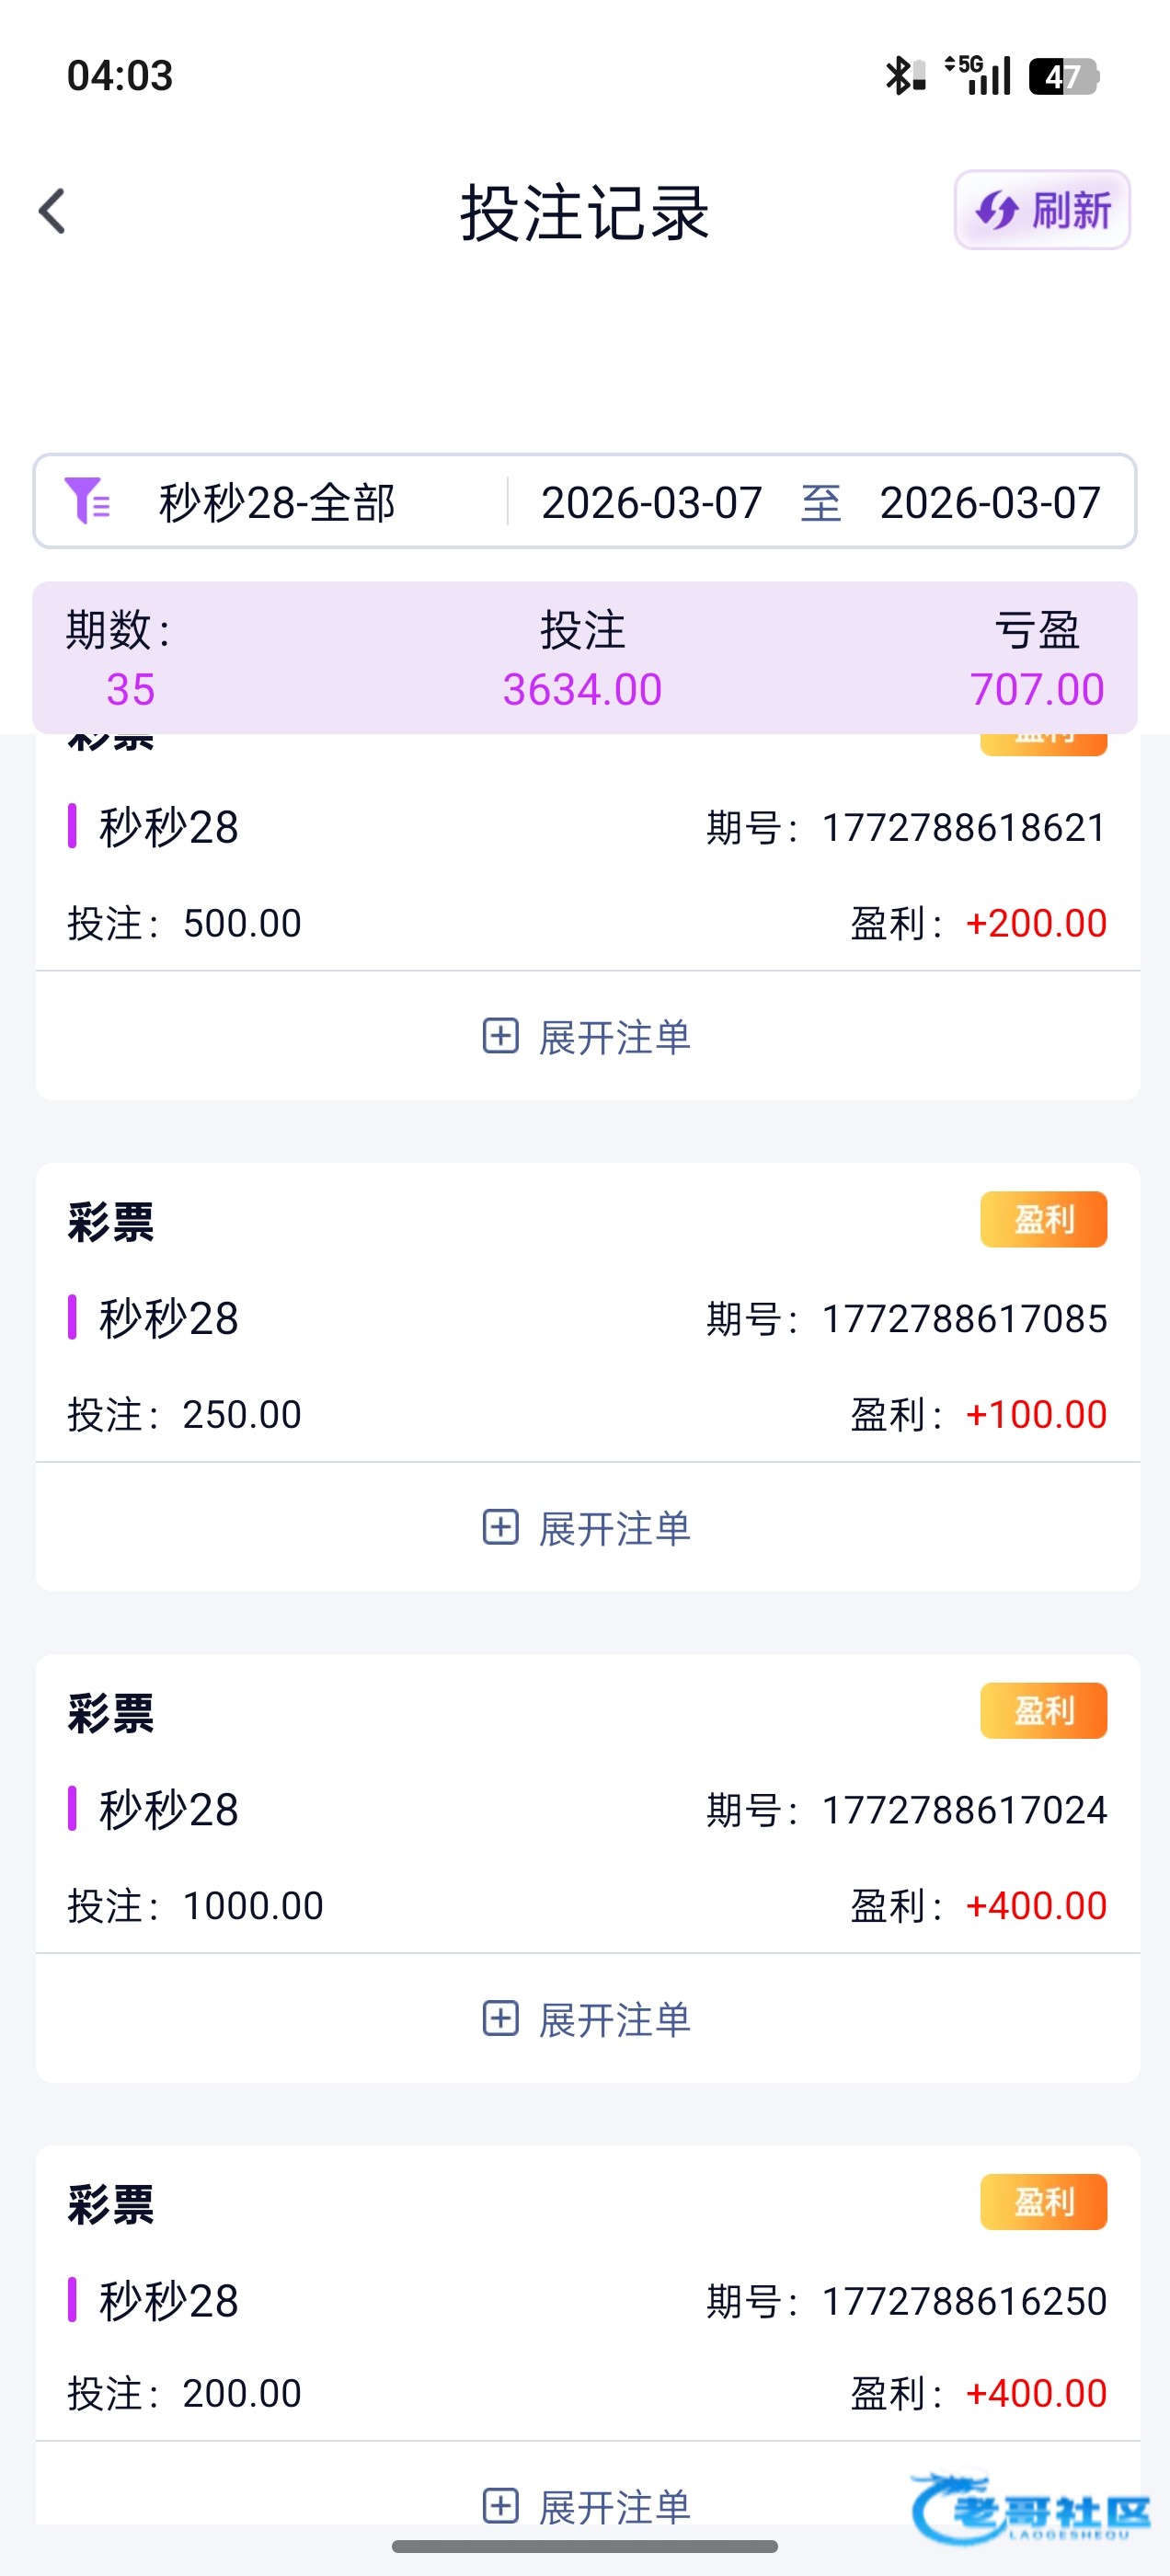Tap the bottom home indicator bar

click(585, 2546)
